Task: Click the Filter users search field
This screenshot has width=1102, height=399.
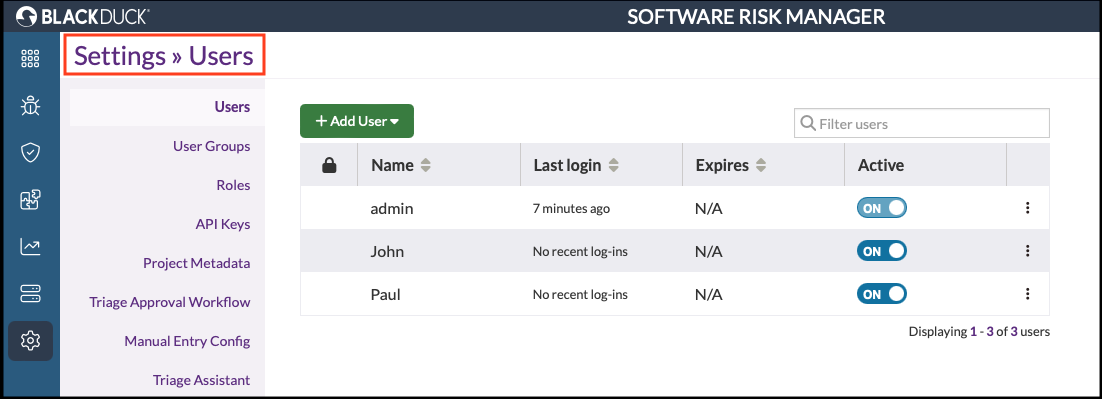Action: click(921, 124)
